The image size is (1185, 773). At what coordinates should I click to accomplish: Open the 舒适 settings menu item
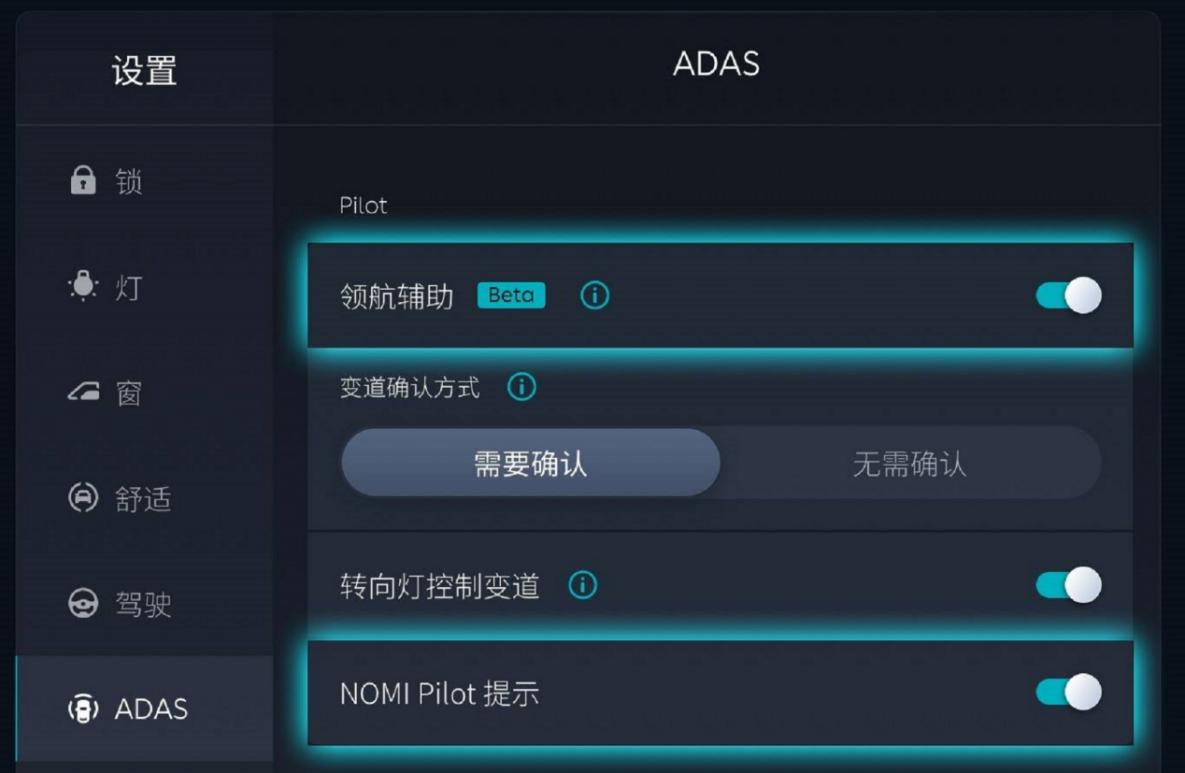point(144,499)
